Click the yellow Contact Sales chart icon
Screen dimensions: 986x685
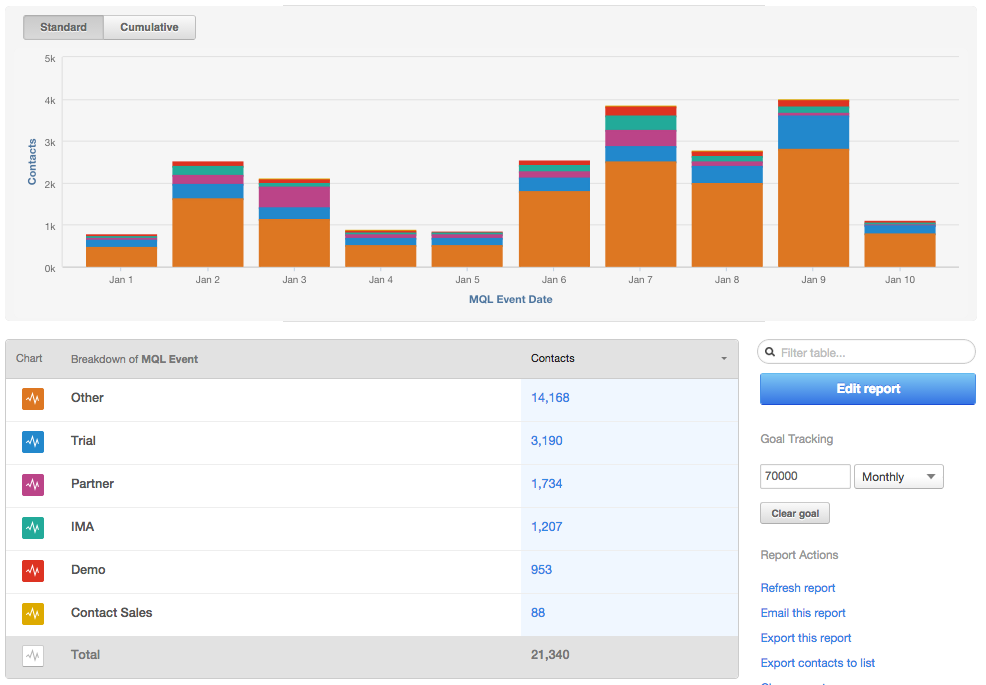coord(33,614)
